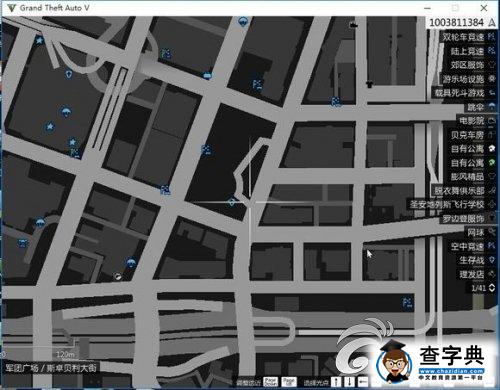
Task: Click the black clothing store icon on the map
Action: (369, 84)
